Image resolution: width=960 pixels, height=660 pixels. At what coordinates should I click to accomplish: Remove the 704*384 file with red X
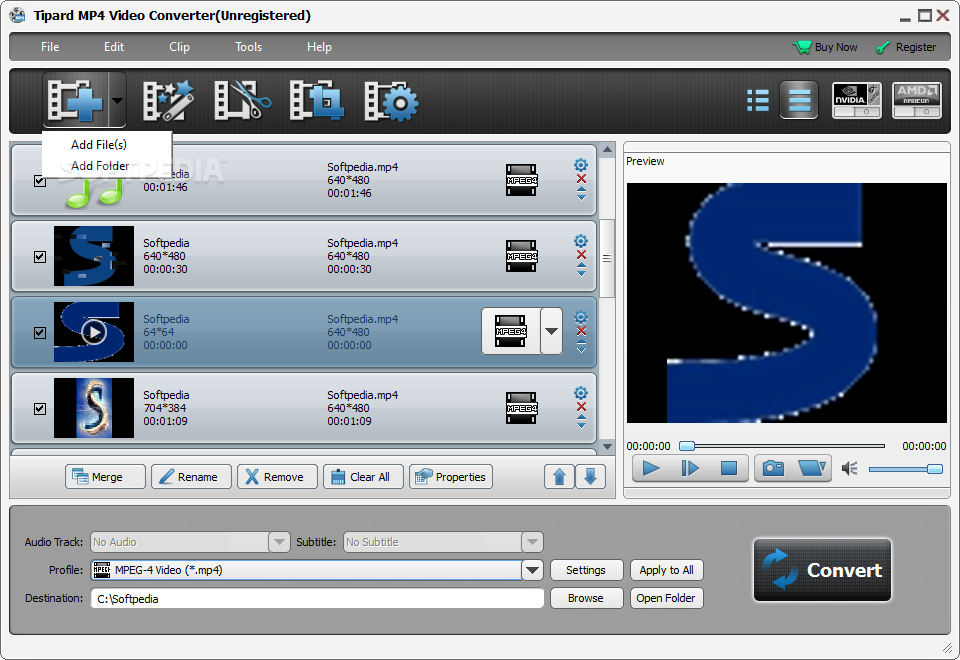[582, 407]
